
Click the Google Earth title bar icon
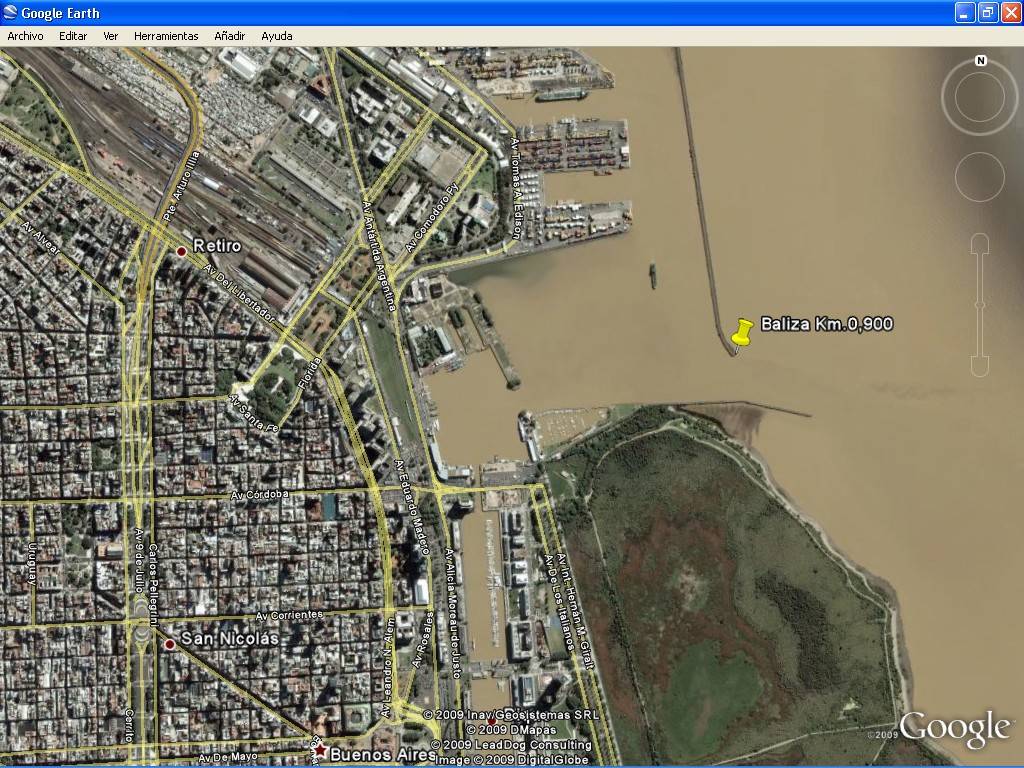click(10, 12)
